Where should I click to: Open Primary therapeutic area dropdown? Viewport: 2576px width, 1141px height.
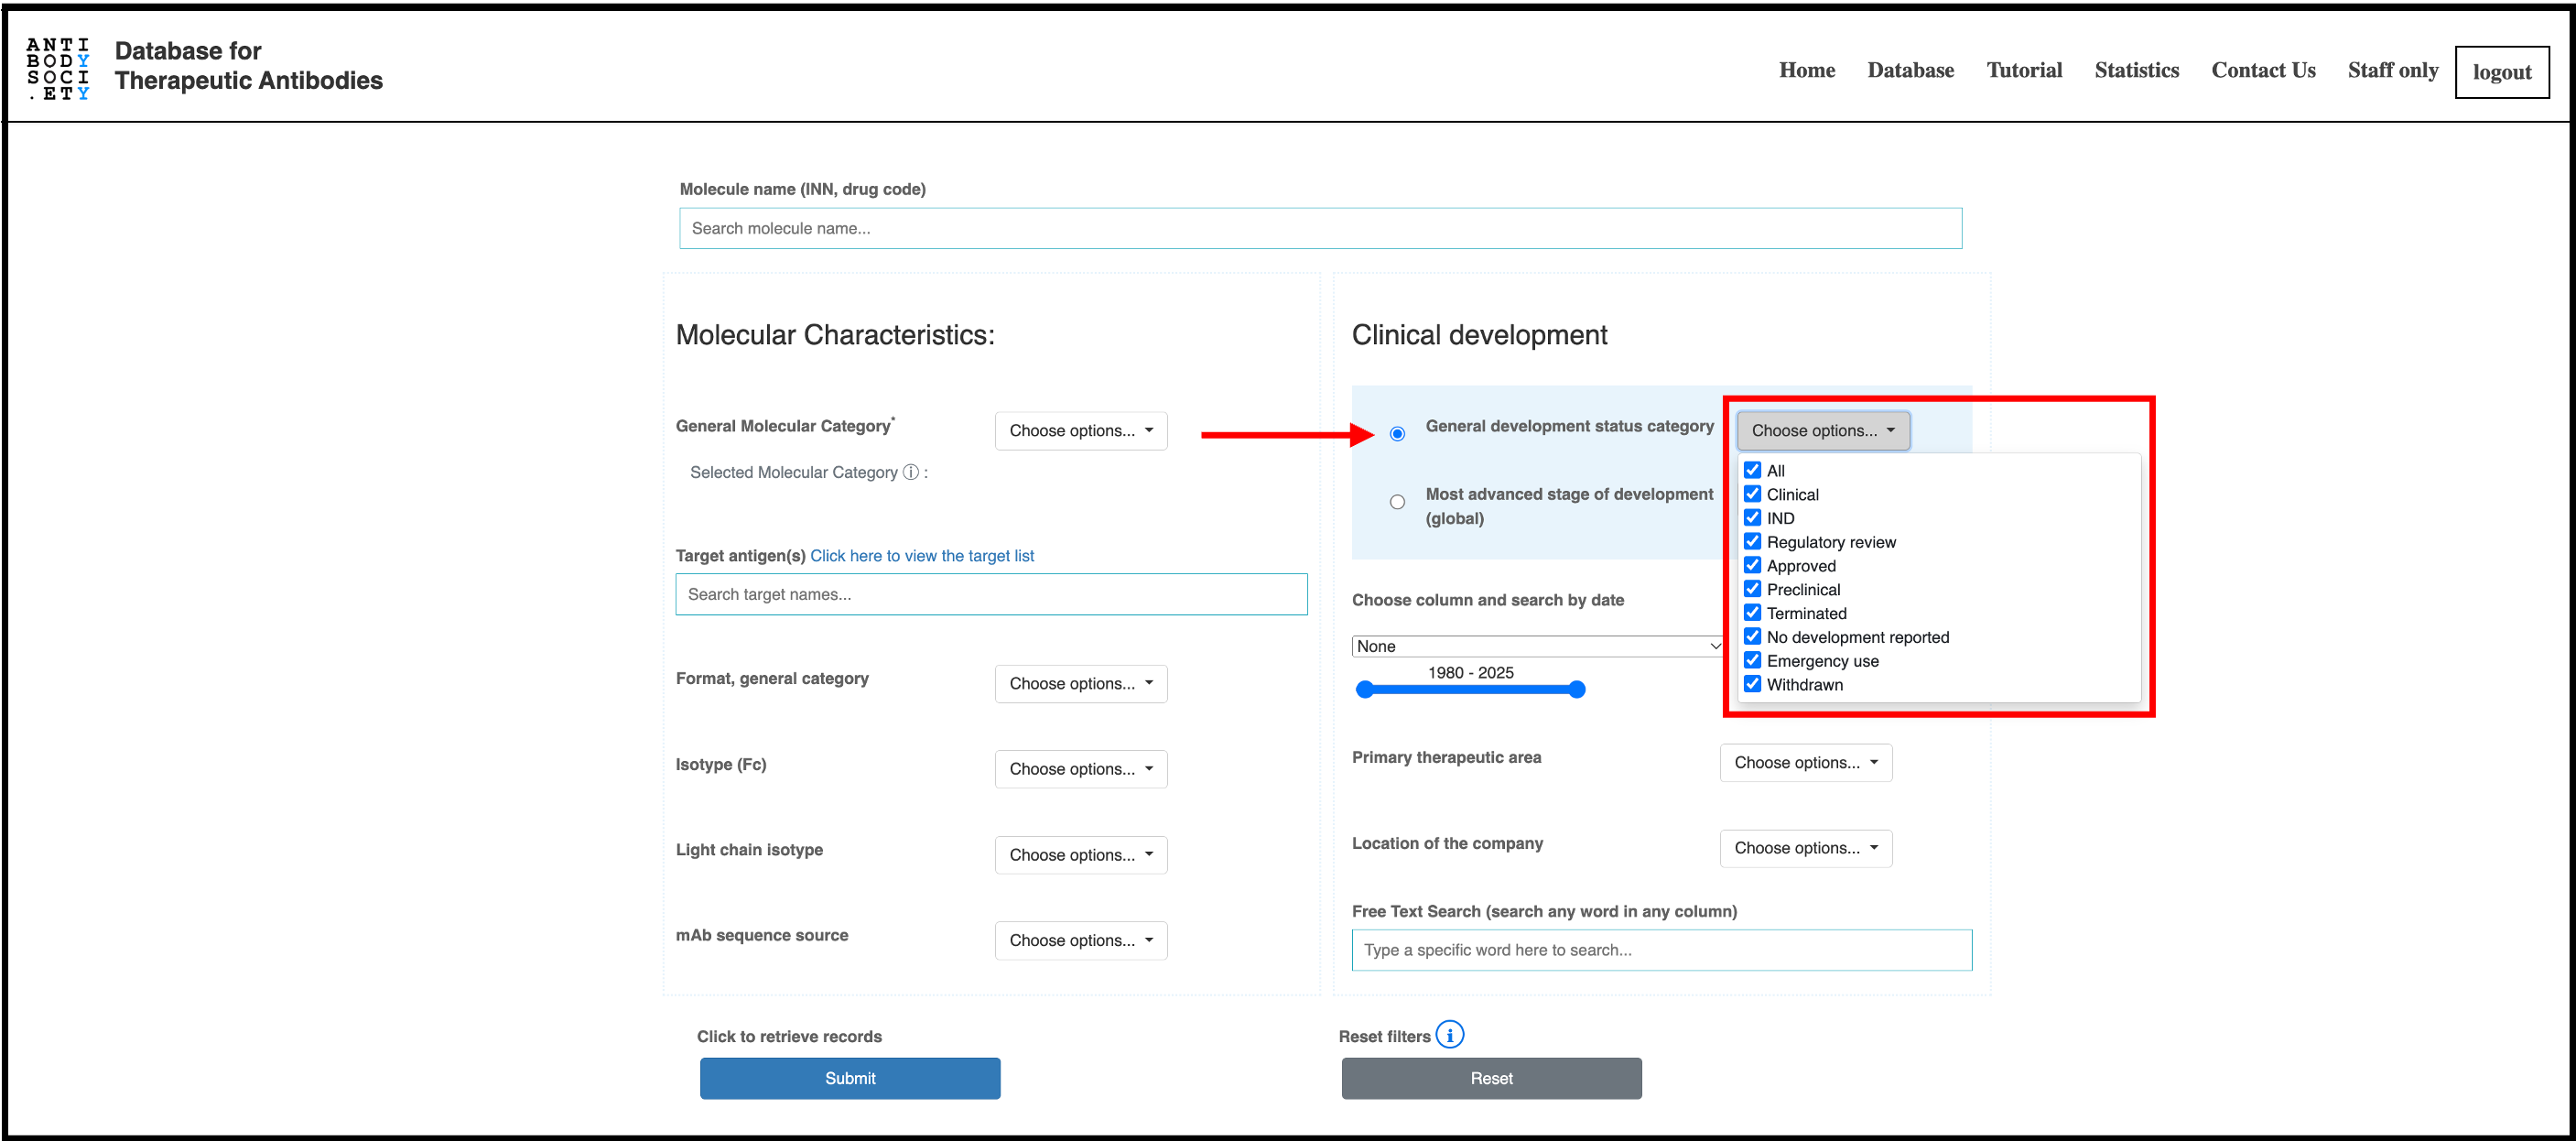pyautogui.click(x=1805, y=763)
